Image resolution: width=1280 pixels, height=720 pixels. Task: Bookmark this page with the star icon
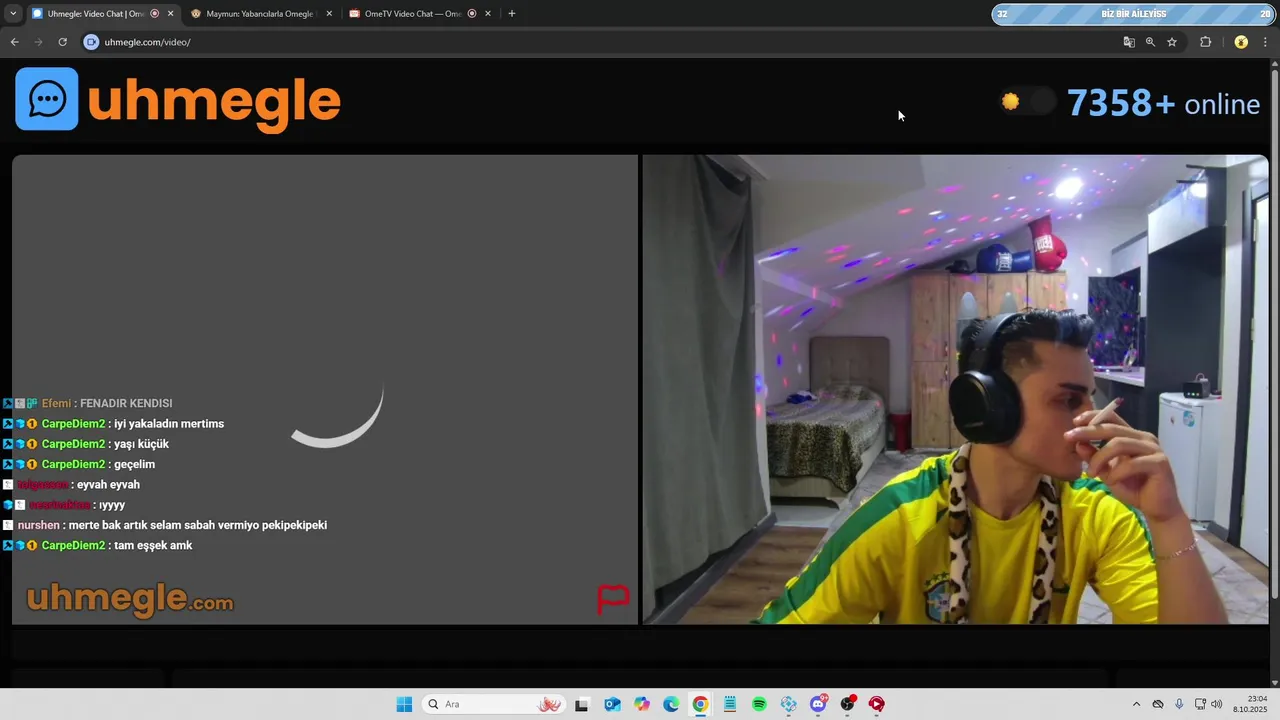[x=1172, y=42]
